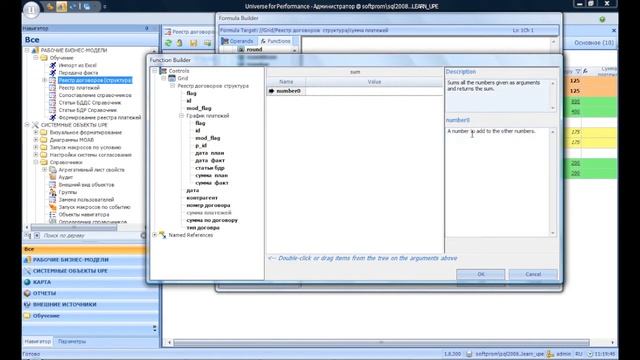
Task: Select p_id under График платежей
Action: 201,145
